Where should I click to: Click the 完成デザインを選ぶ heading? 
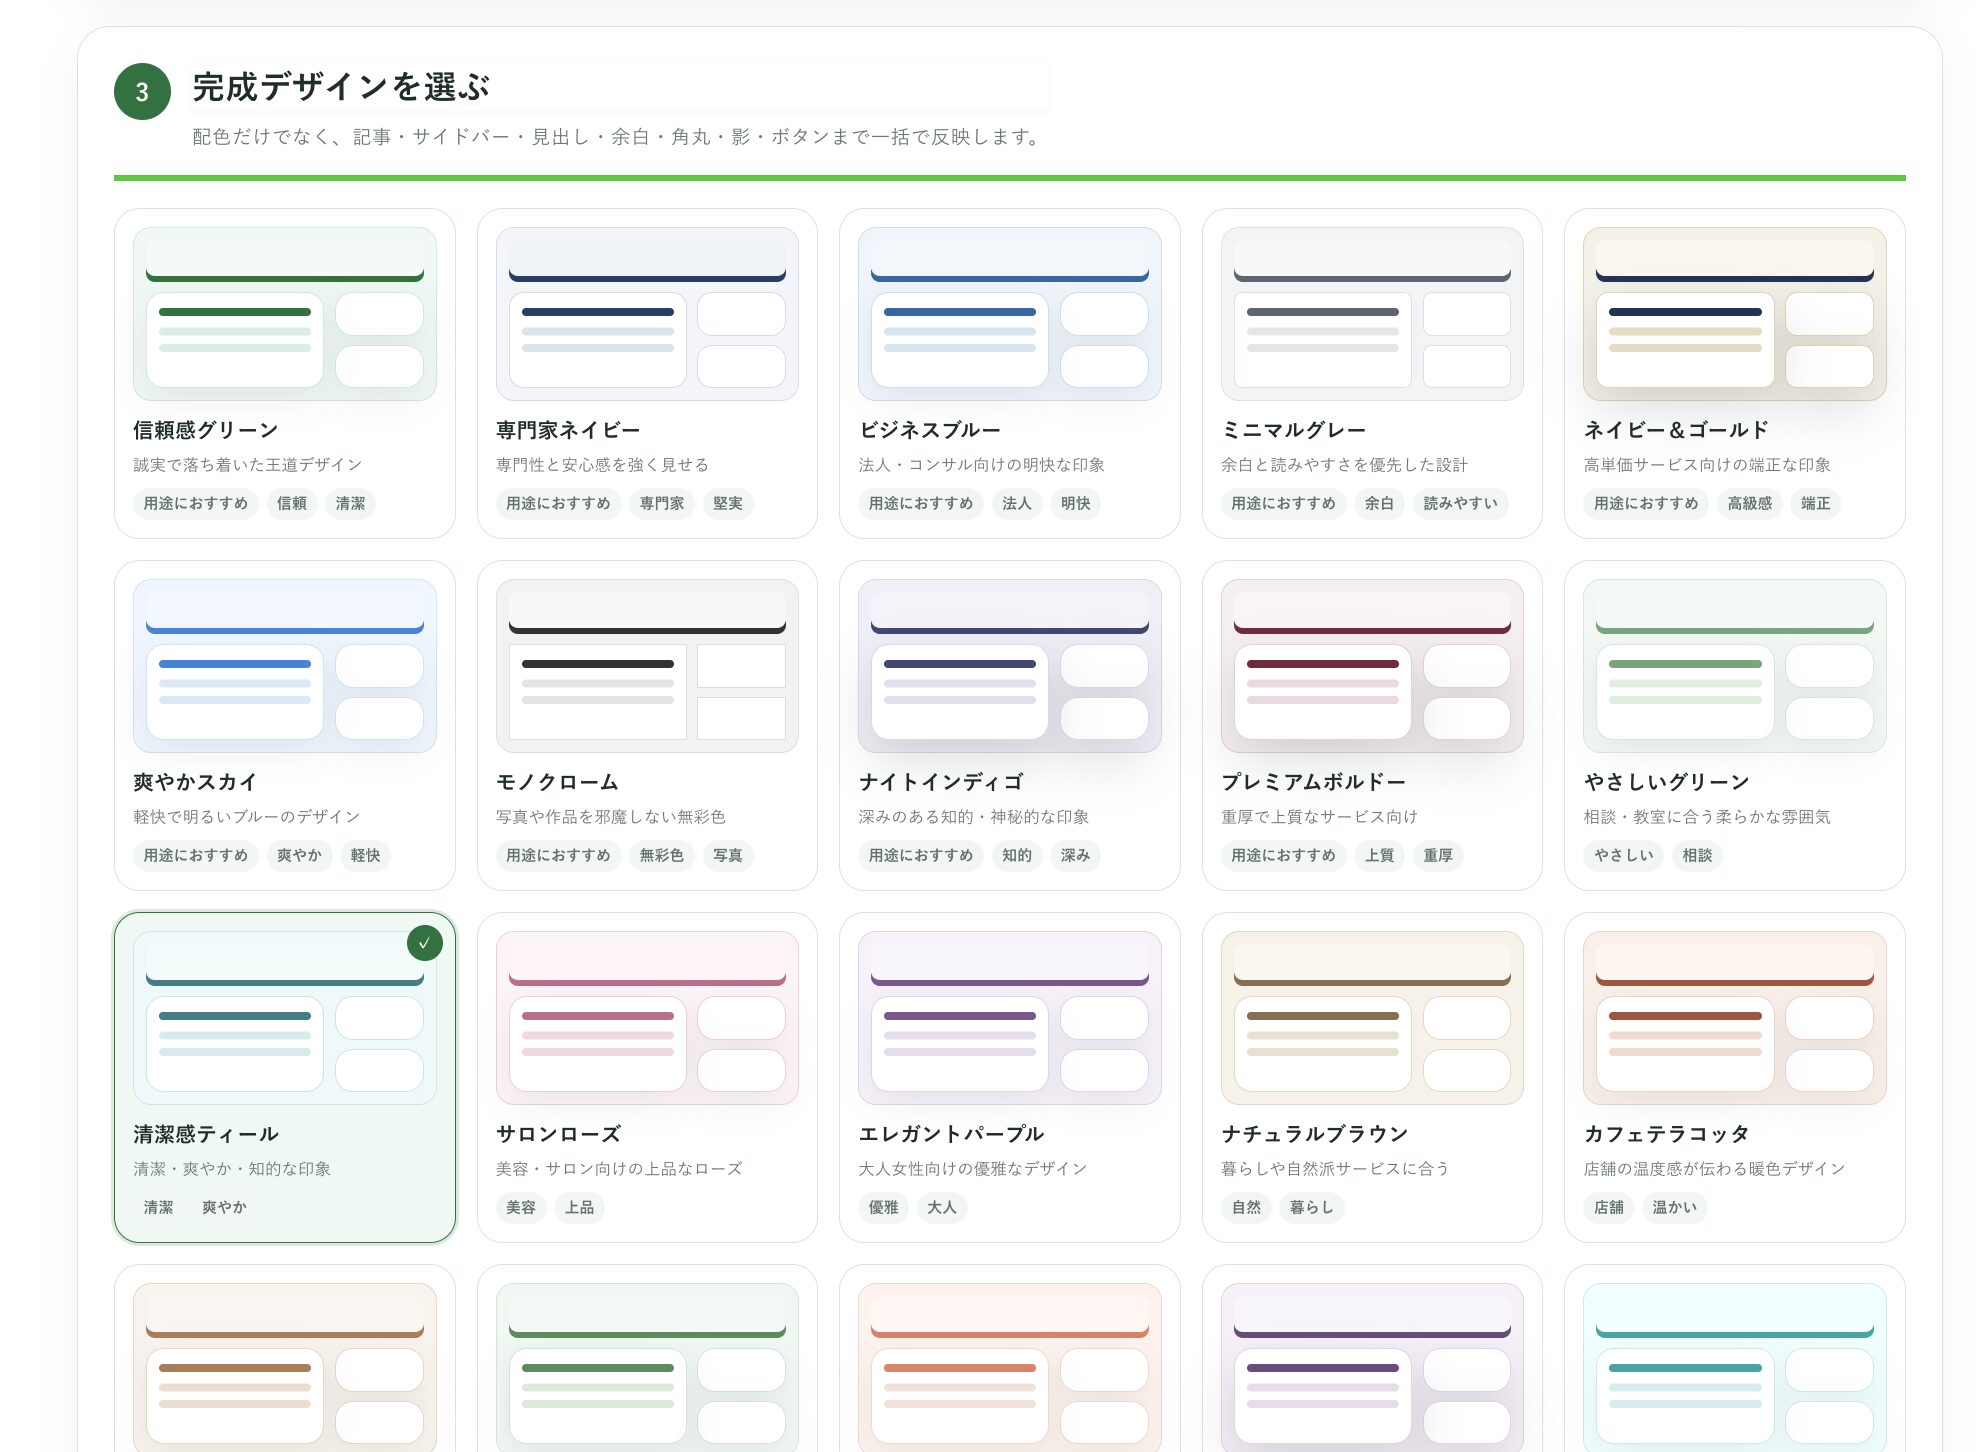(x=341, y=87)
